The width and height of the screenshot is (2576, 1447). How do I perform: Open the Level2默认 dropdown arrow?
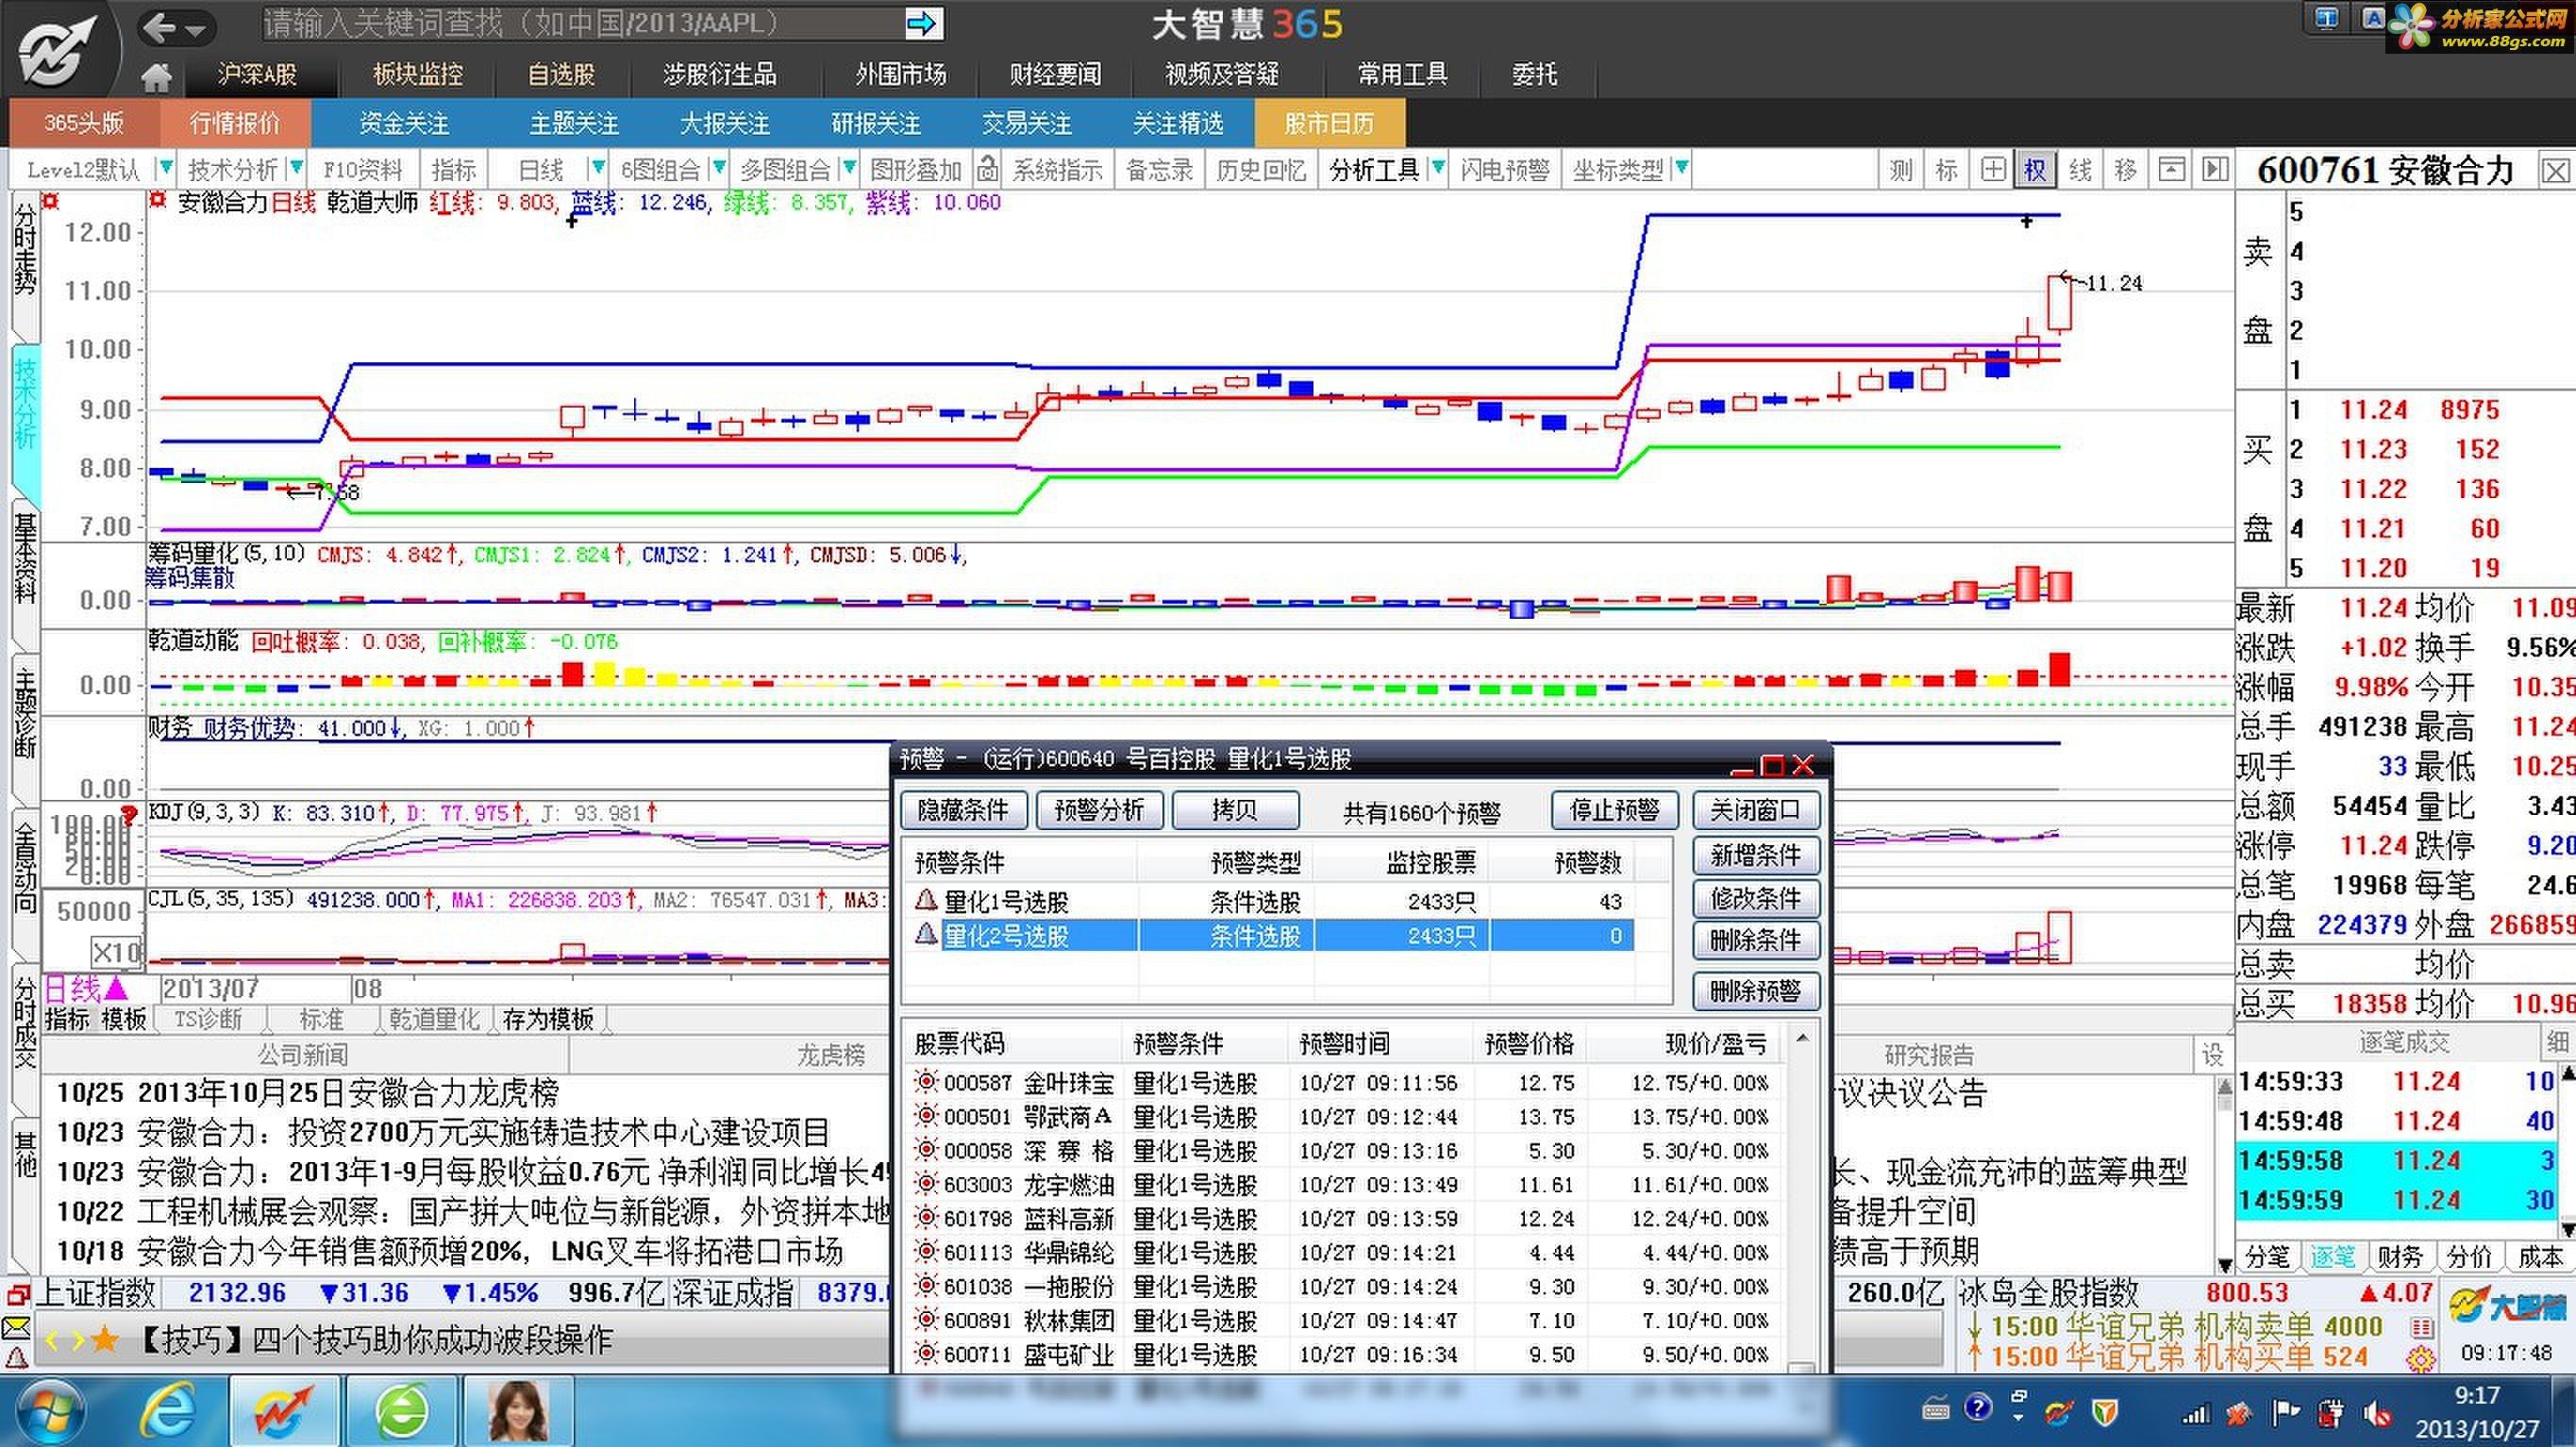click(166, 167)
